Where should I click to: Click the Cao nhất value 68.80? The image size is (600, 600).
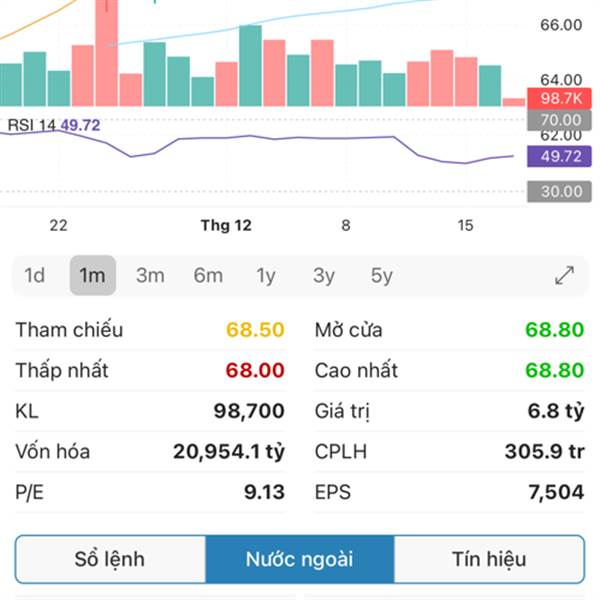(x=554, y=370)
